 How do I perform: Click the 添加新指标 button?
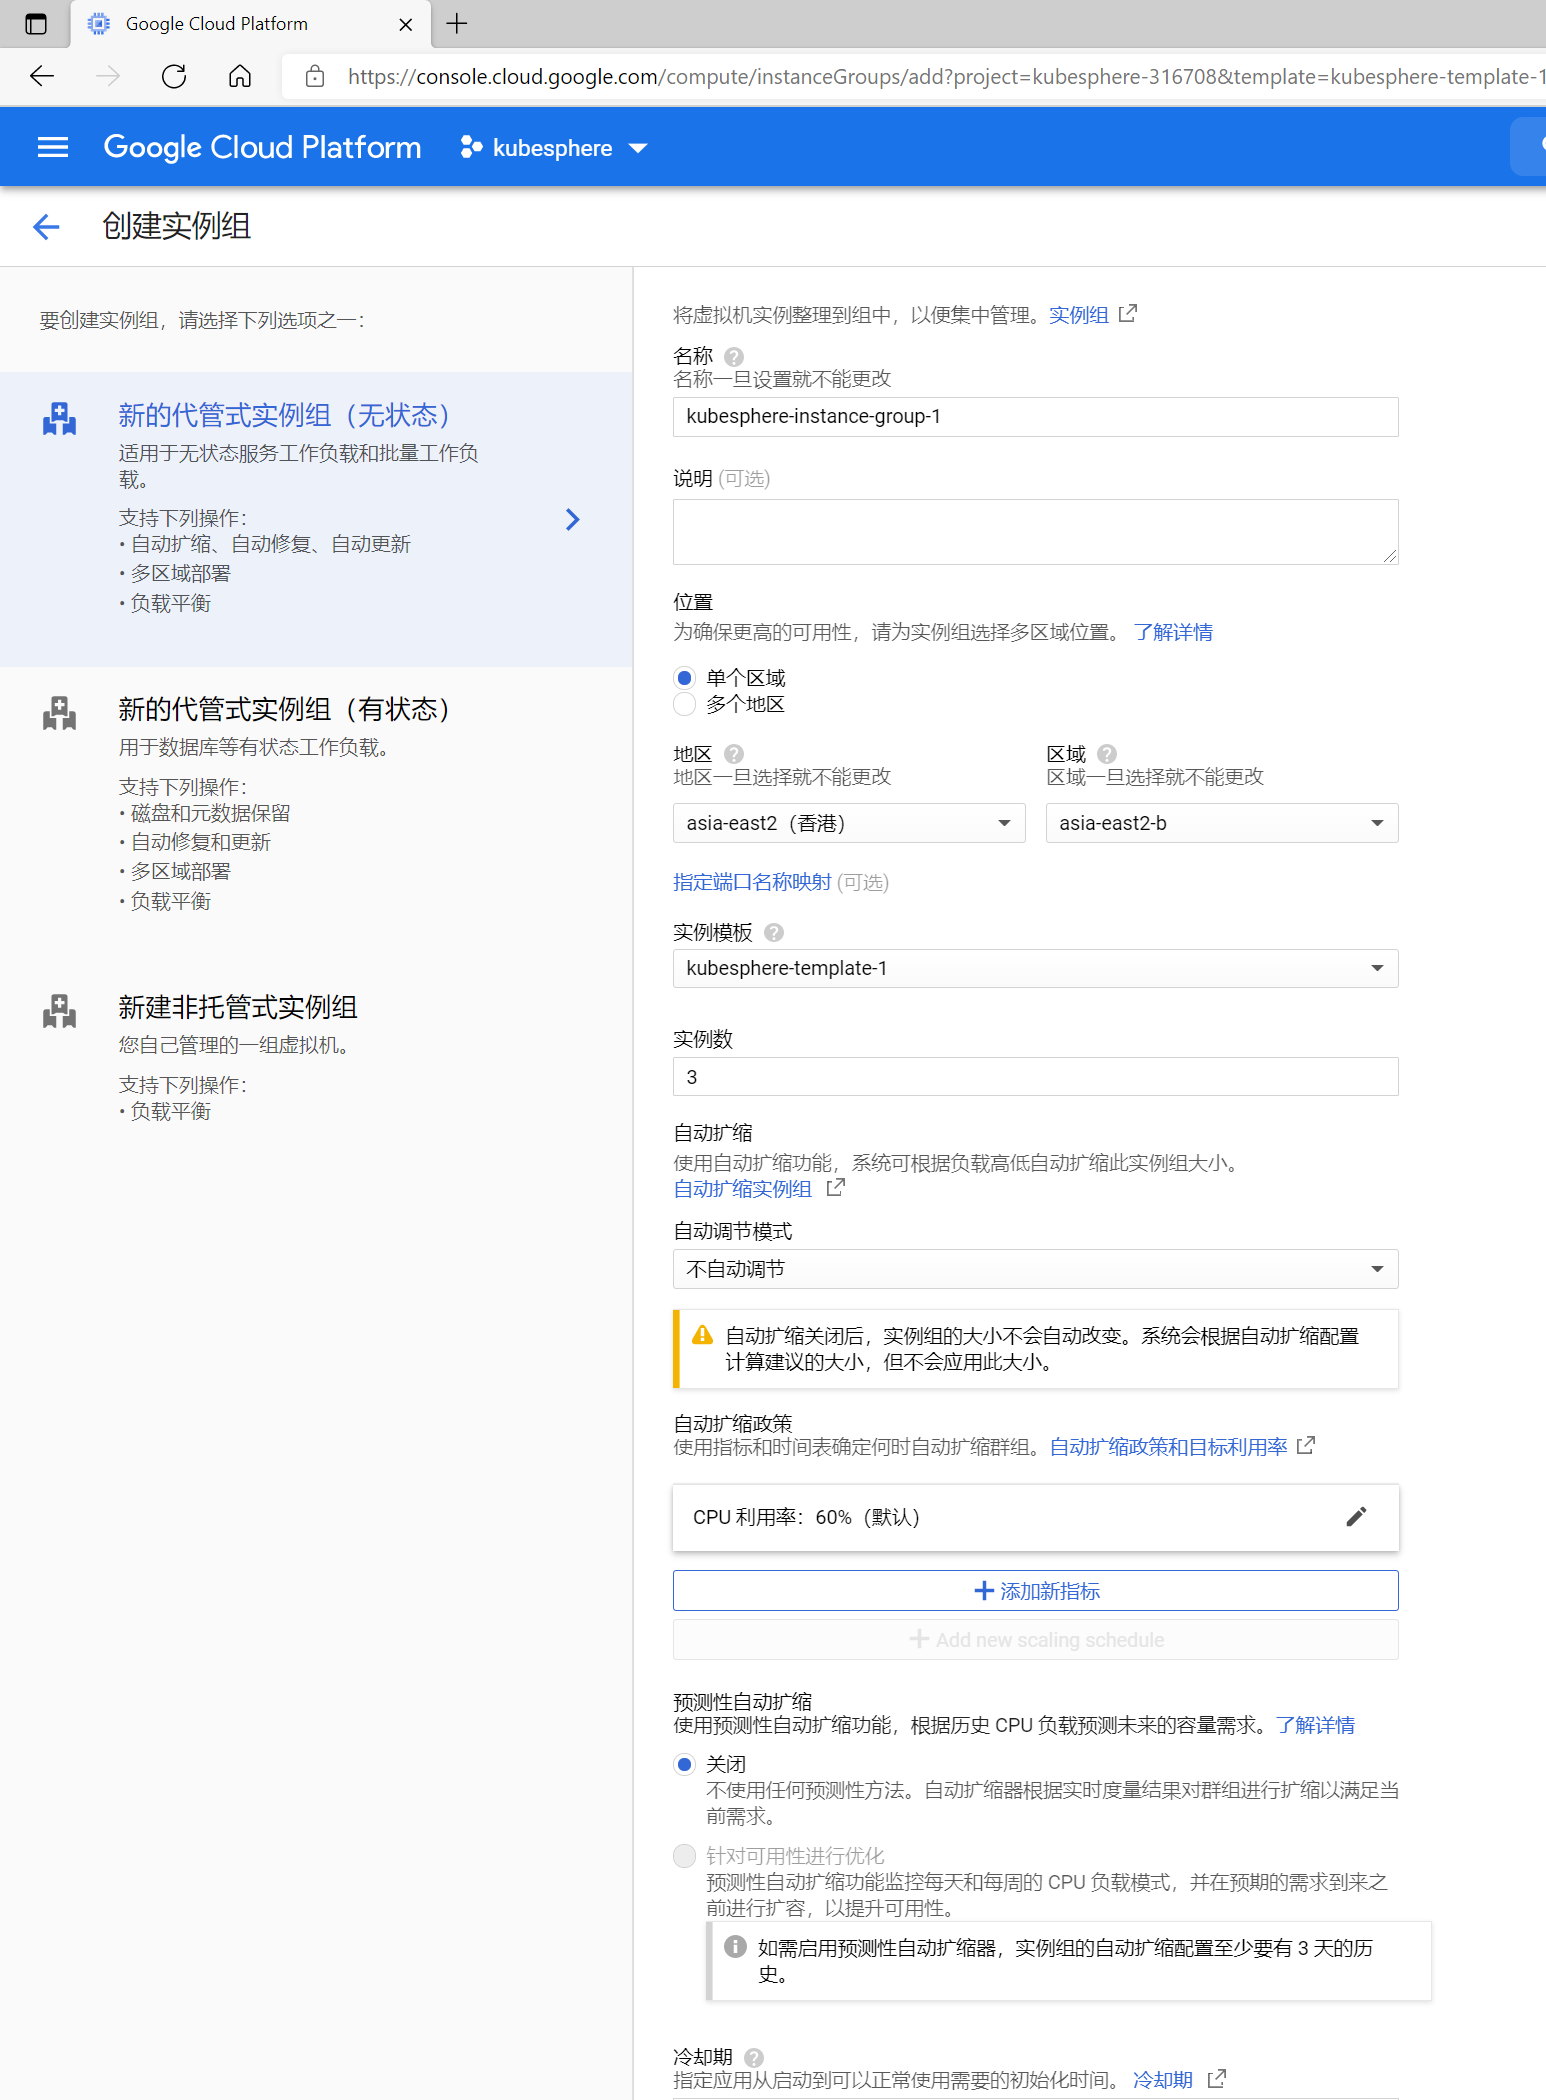pos(1035,1591)
